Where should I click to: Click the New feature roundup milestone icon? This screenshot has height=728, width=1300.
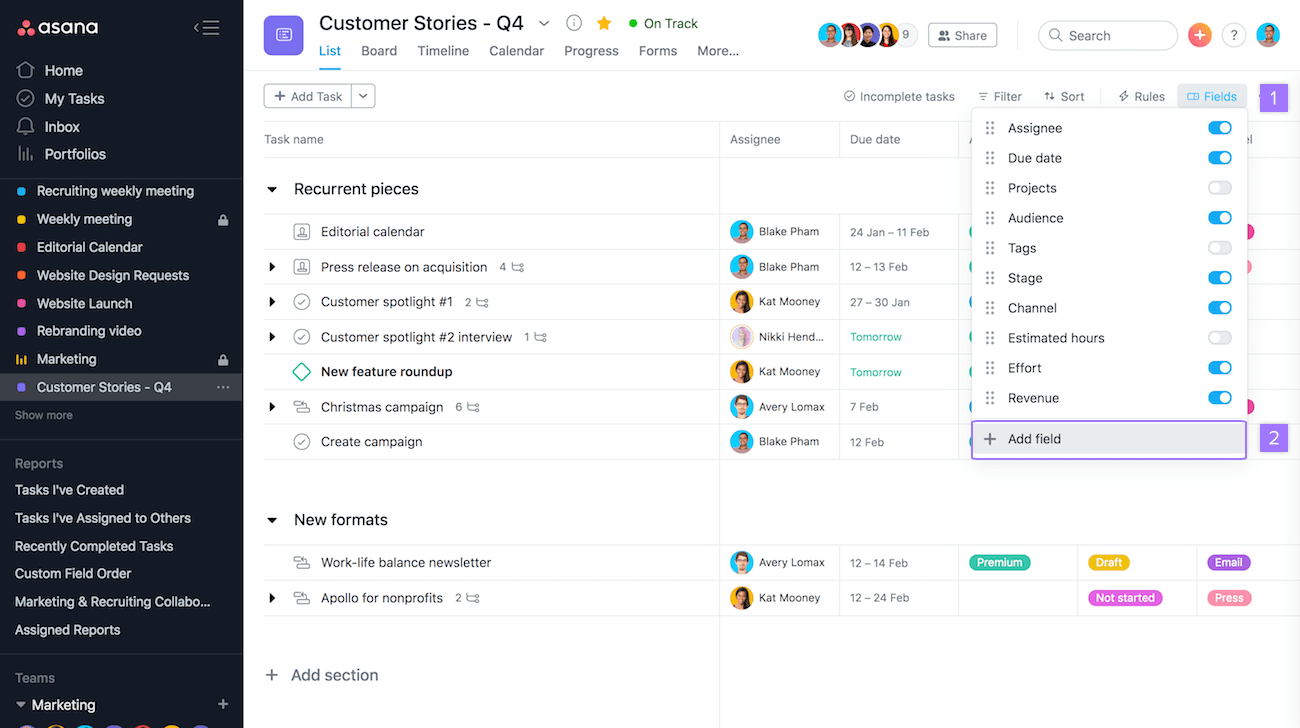(x=302, y=372)
